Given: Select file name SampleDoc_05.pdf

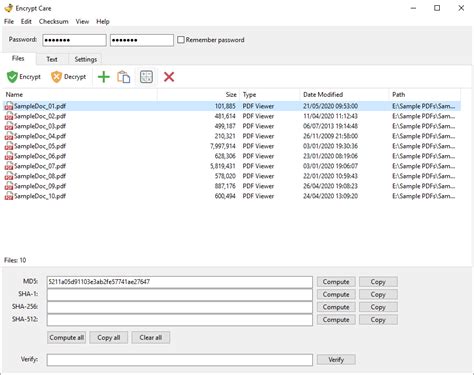Looking at the screenshot, I should [x=40, y=146].
